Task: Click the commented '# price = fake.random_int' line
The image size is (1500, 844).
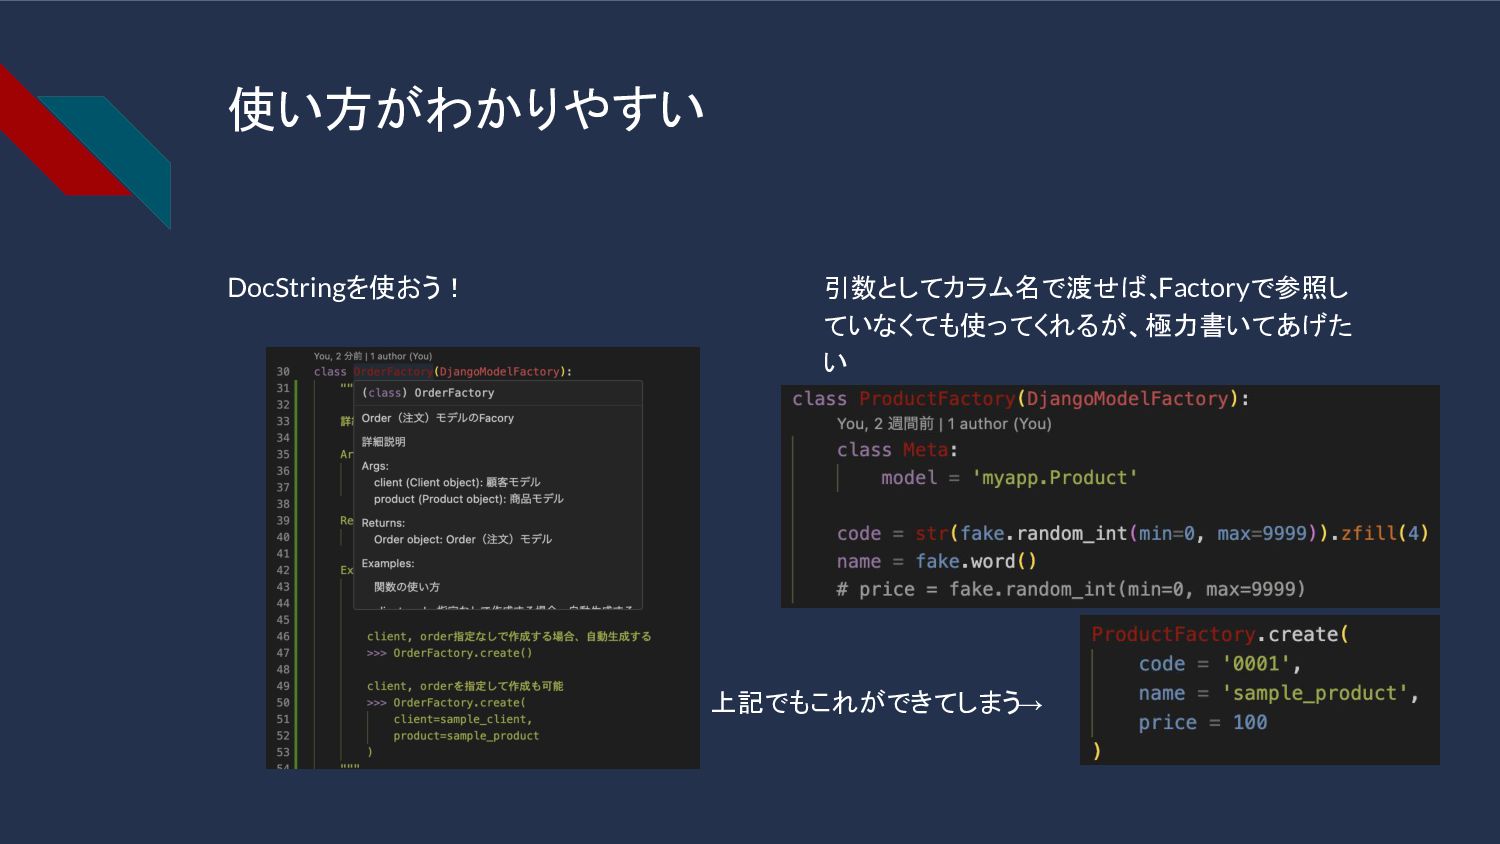Action: click(x=1071, y=590)
